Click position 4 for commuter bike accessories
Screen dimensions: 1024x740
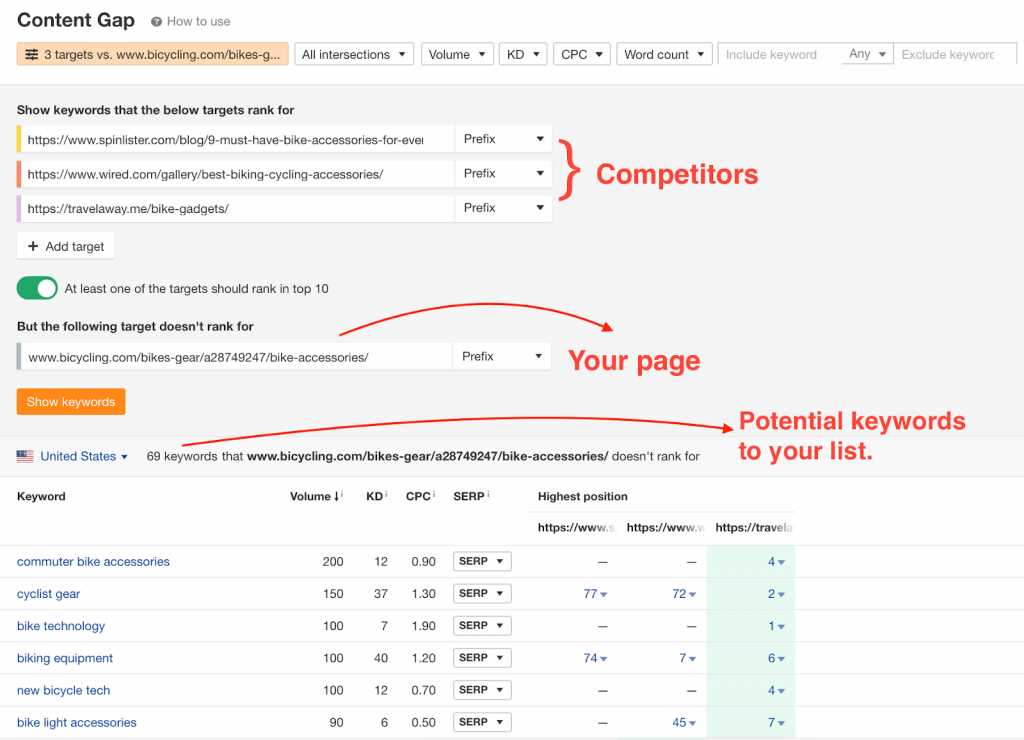776,562
